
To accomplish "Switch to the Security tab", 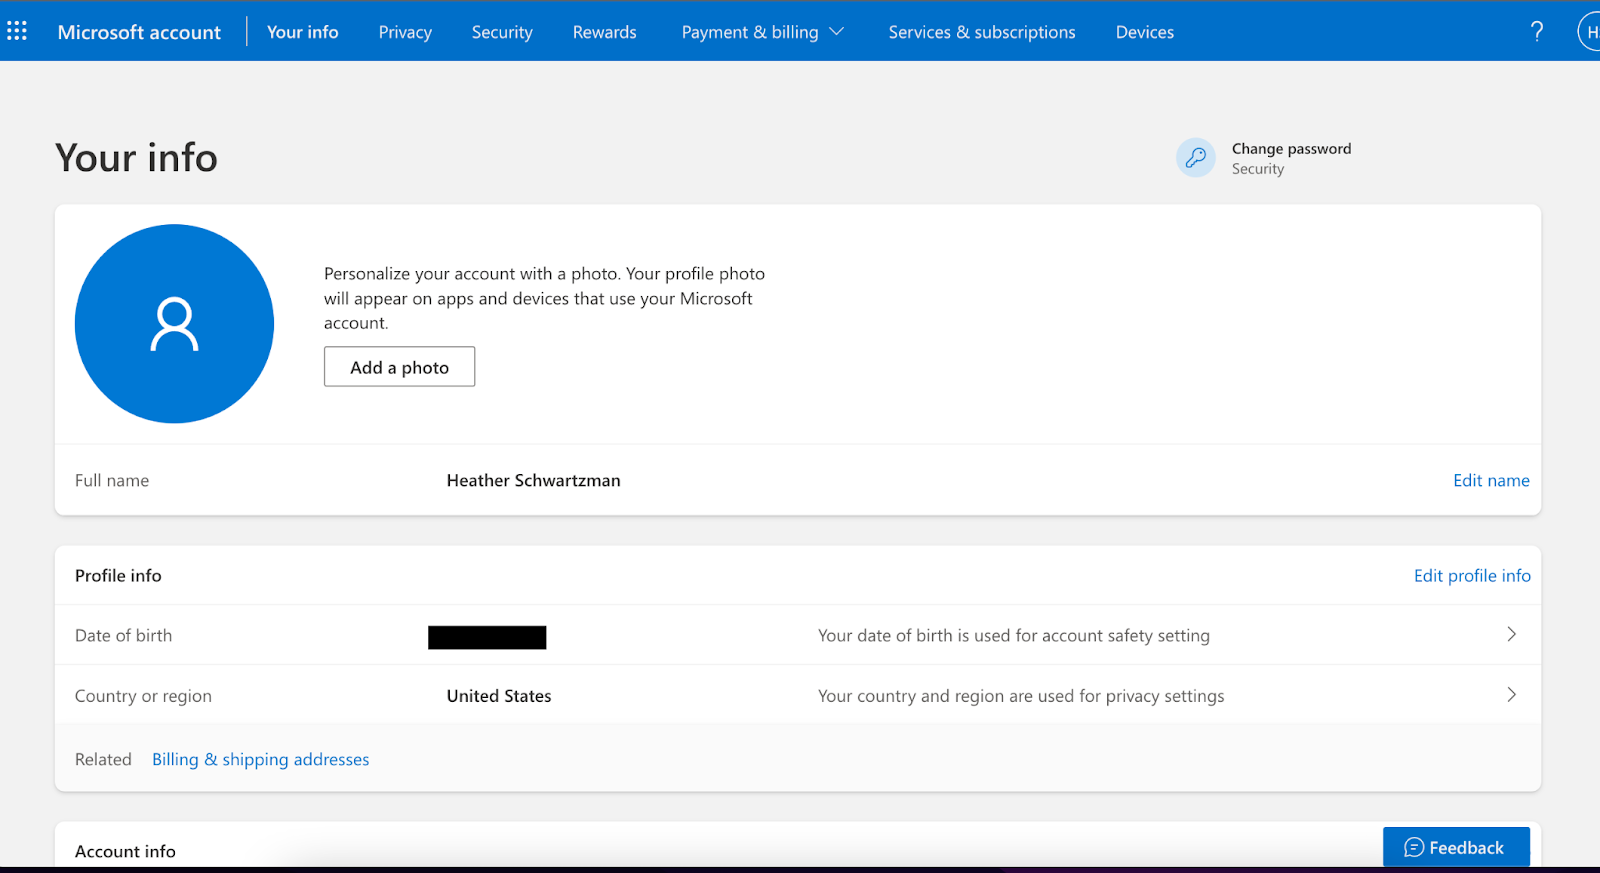I will pos(502,32).
